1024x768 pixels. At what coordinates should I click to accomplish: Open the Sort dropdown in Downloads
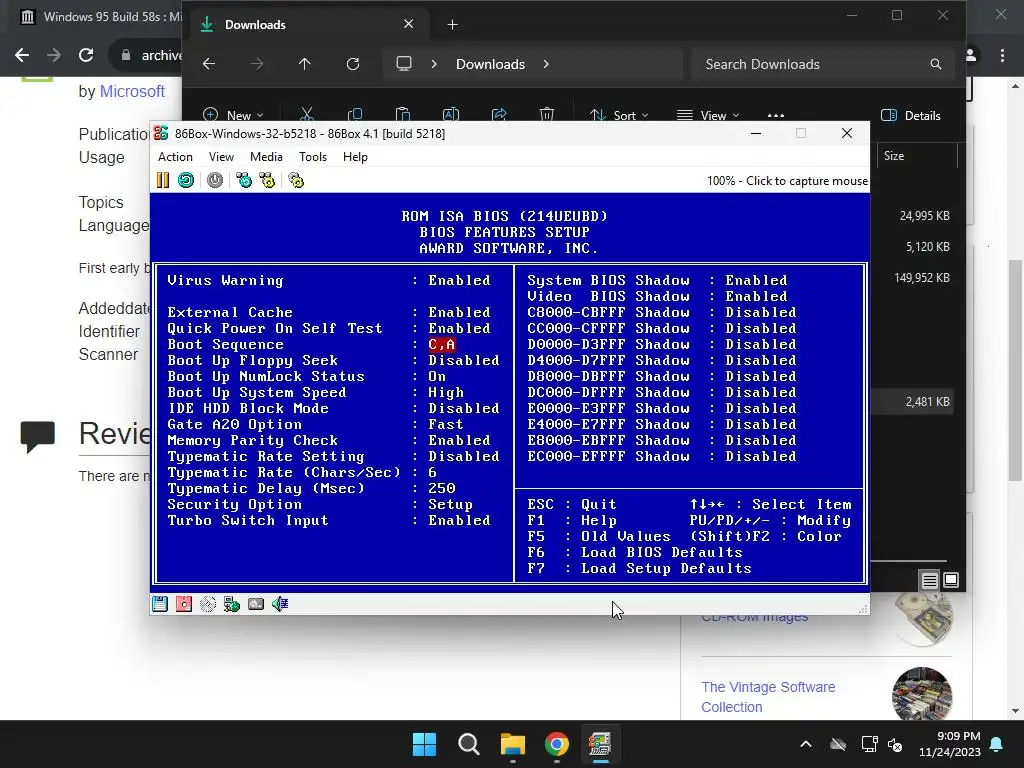[619, 116]
